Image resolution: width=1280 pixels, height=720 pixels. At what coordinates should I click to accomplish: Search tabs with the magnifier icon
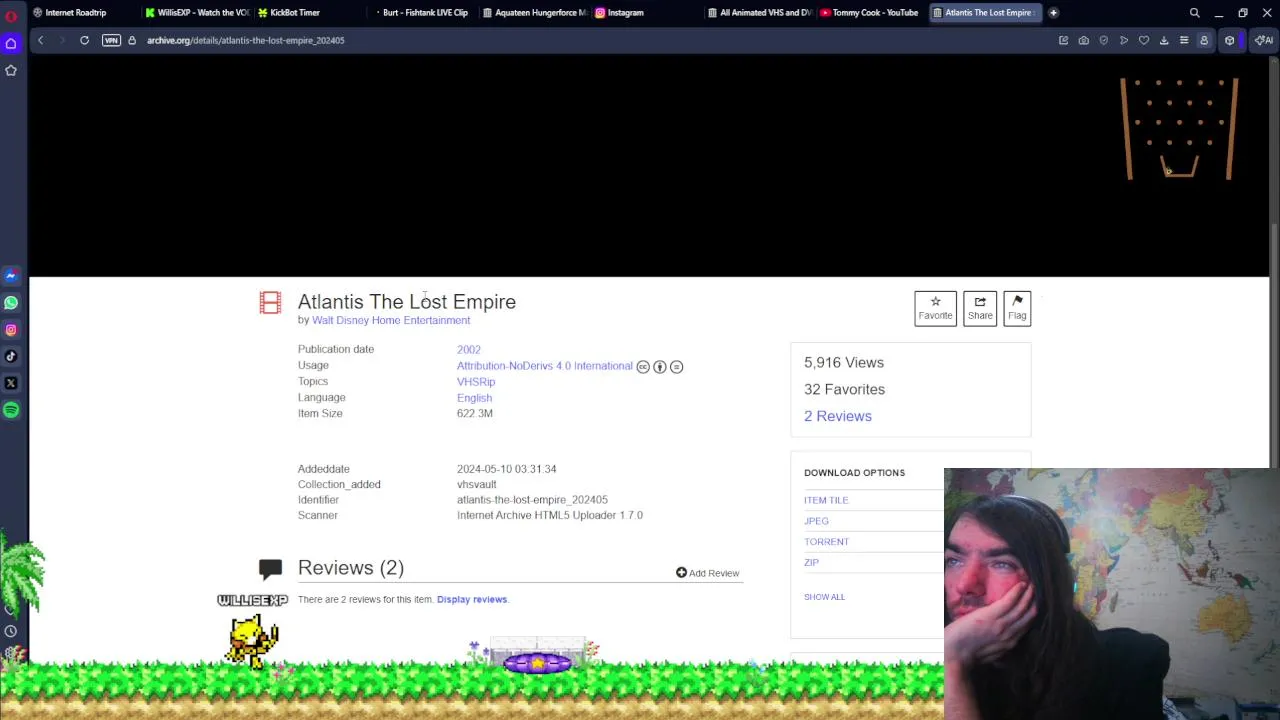click(1194, 13)
